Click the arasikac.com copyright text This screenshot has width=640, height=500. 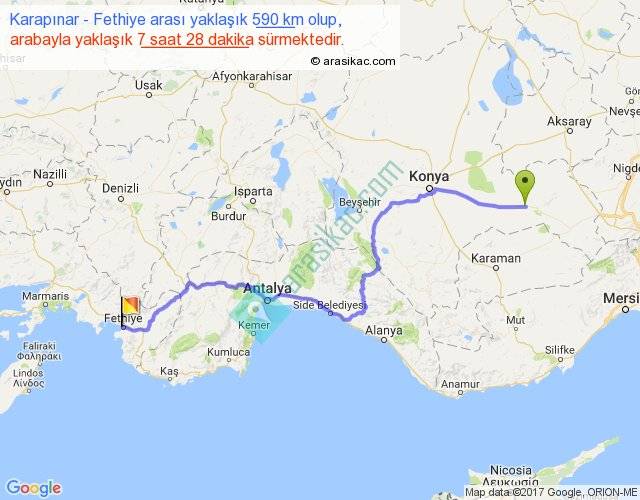[353, 61]
